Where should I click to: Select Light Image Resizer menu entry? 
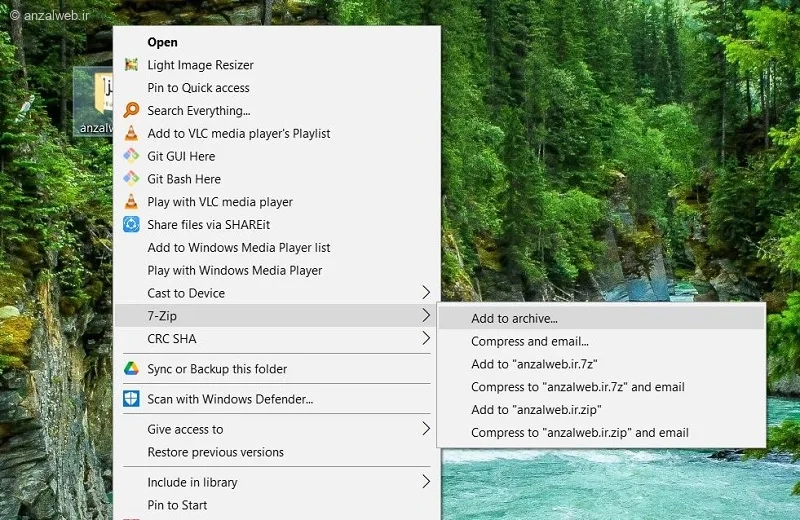(x=277, y=65)
